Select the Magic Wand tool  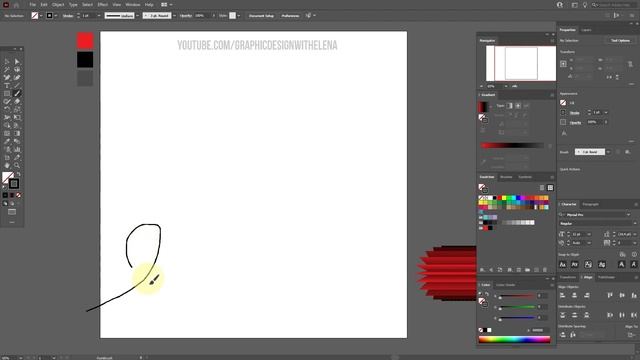click(x=7, y=69)
